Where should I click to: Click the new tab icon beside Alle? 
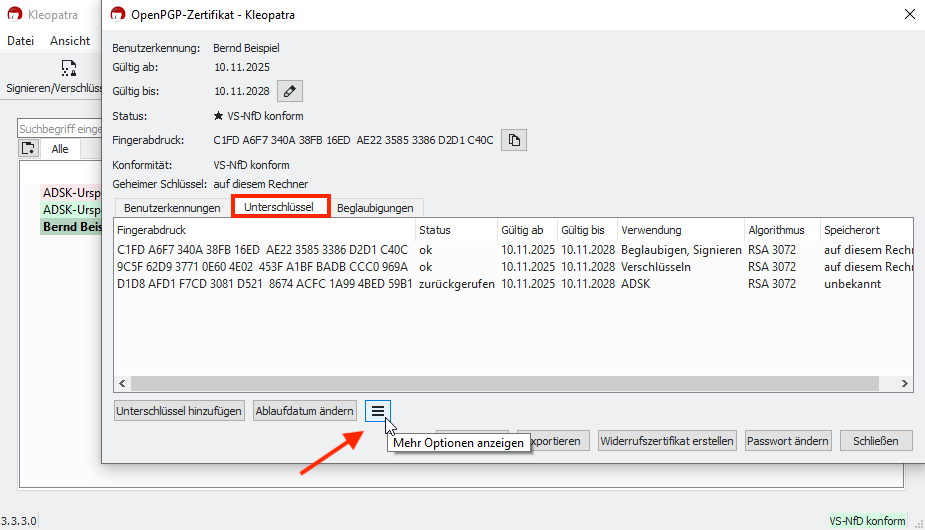point(28,149)
